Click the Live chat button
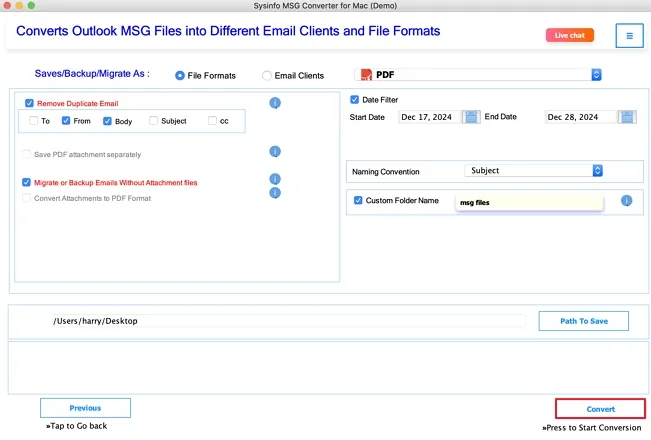651x440 pixels. (570, 35)
